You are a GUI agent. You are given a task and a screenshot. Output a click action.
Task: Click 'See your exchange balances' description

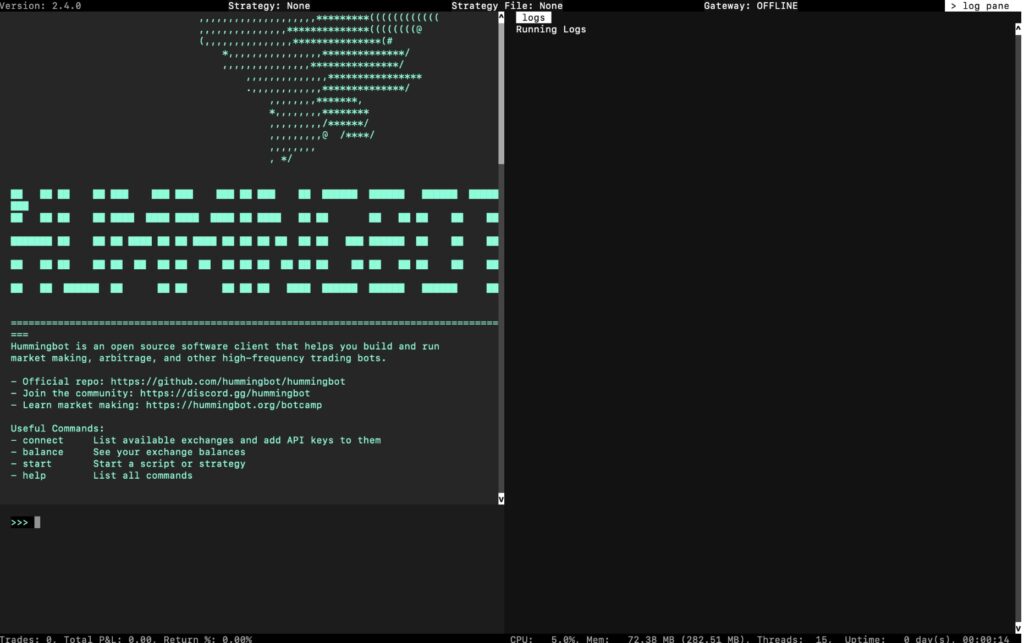click(x=169, y=452)
